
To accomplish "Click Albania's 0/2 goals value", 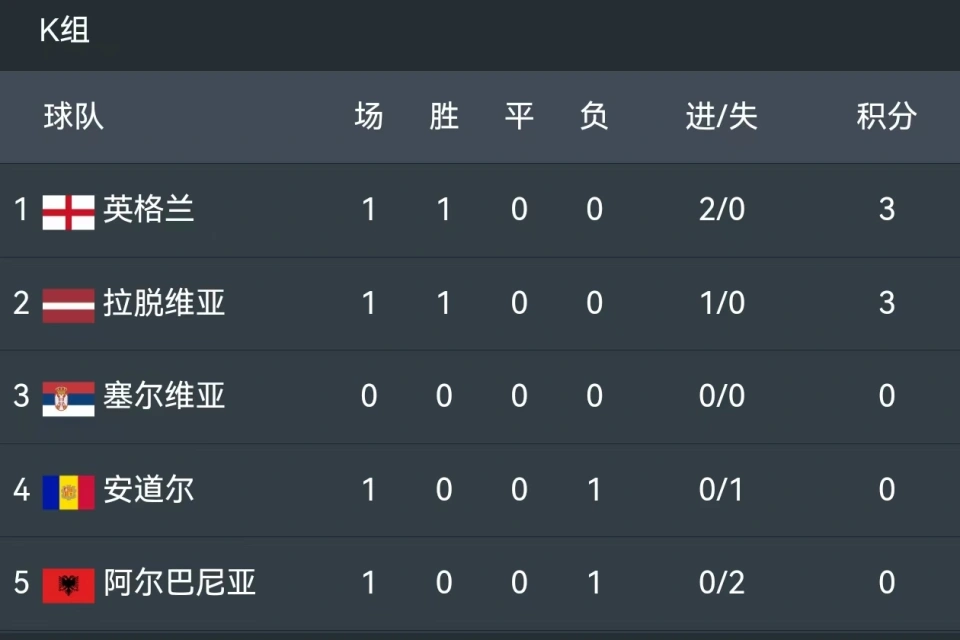I will (x=722, y=582).
